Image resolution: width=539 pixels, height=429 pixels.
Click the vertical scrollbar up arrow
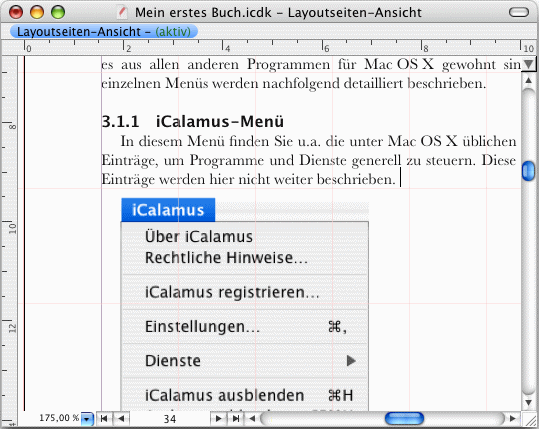[x=528, y=81]
